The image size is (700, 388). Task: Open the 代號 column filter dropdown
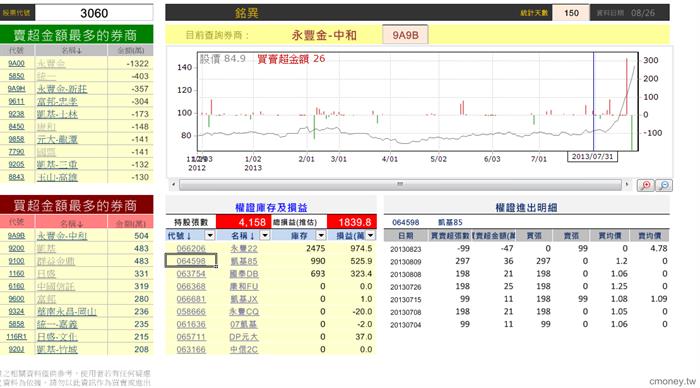[x=209, y=235]
